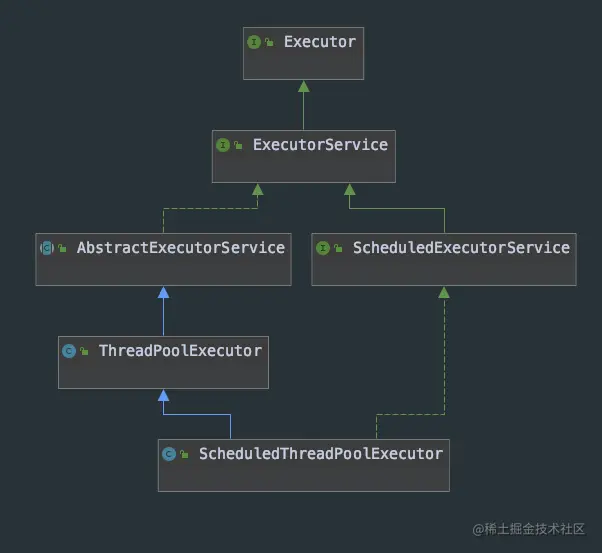Click the ExecutorService label text

(x=320, y=145)
